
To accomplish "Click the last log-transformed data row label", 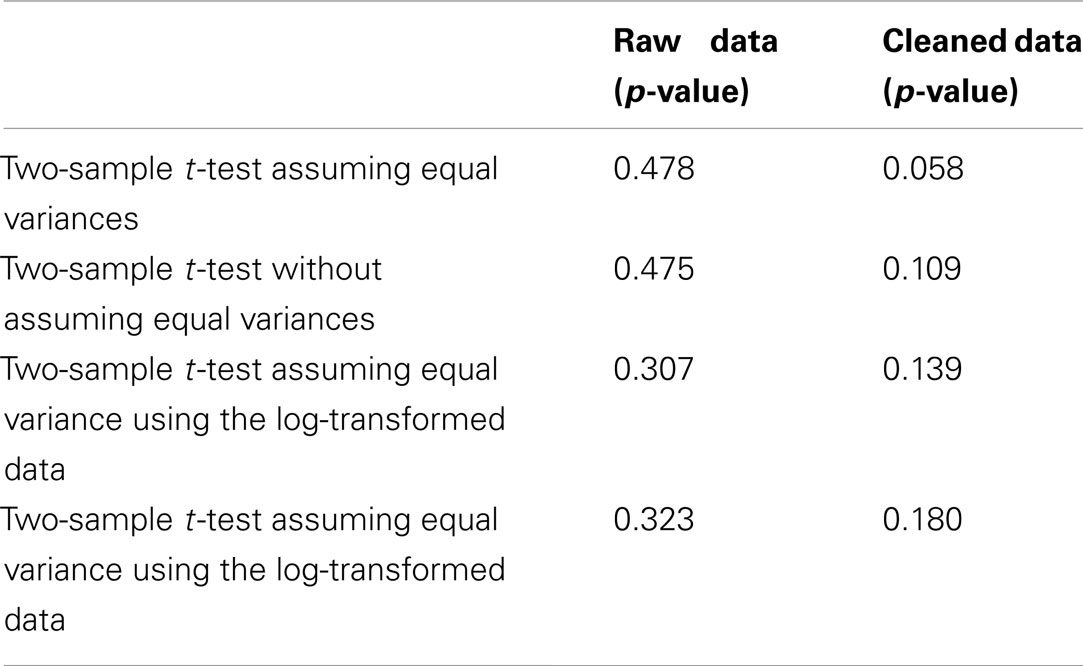I will [253, 569].
